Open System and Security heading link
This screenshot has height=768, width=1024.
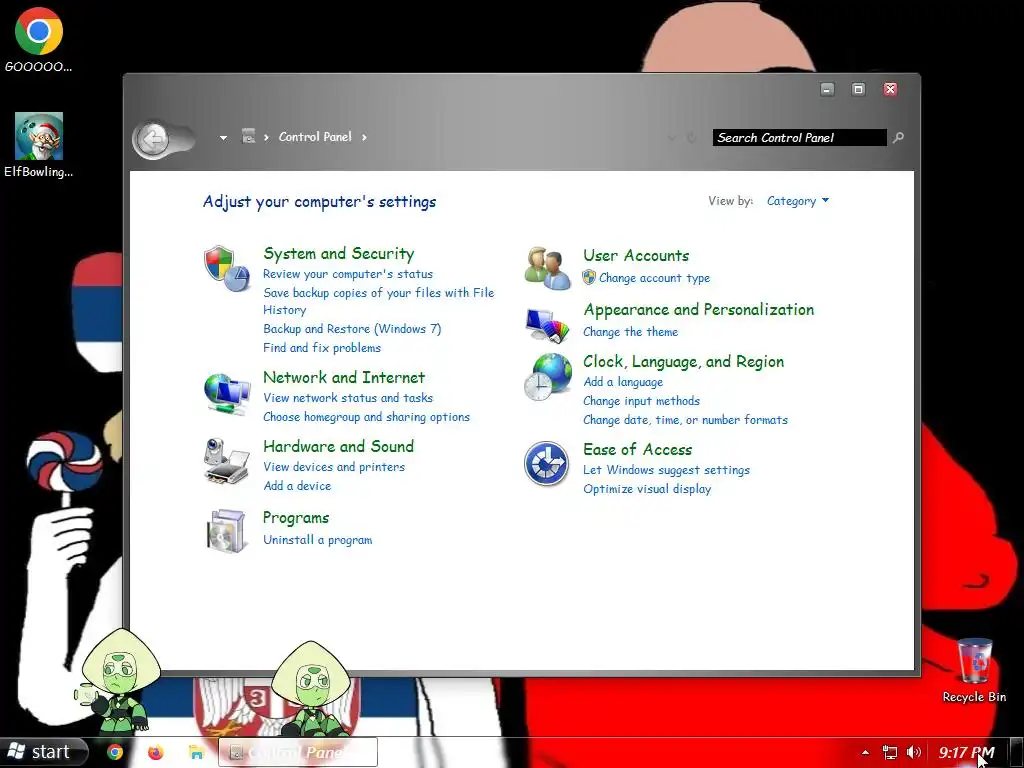tap(338, 253)
